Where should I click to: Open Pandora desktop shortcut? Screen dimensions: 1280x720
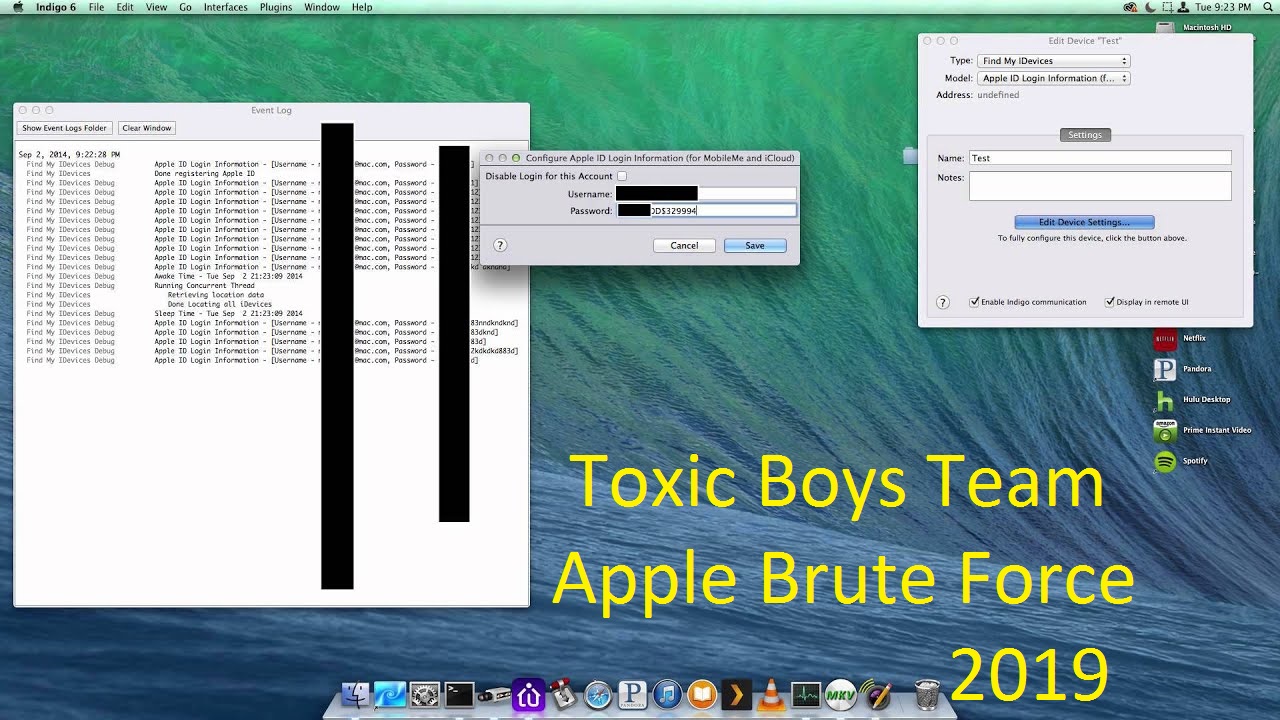click(x=1165, y=369)
